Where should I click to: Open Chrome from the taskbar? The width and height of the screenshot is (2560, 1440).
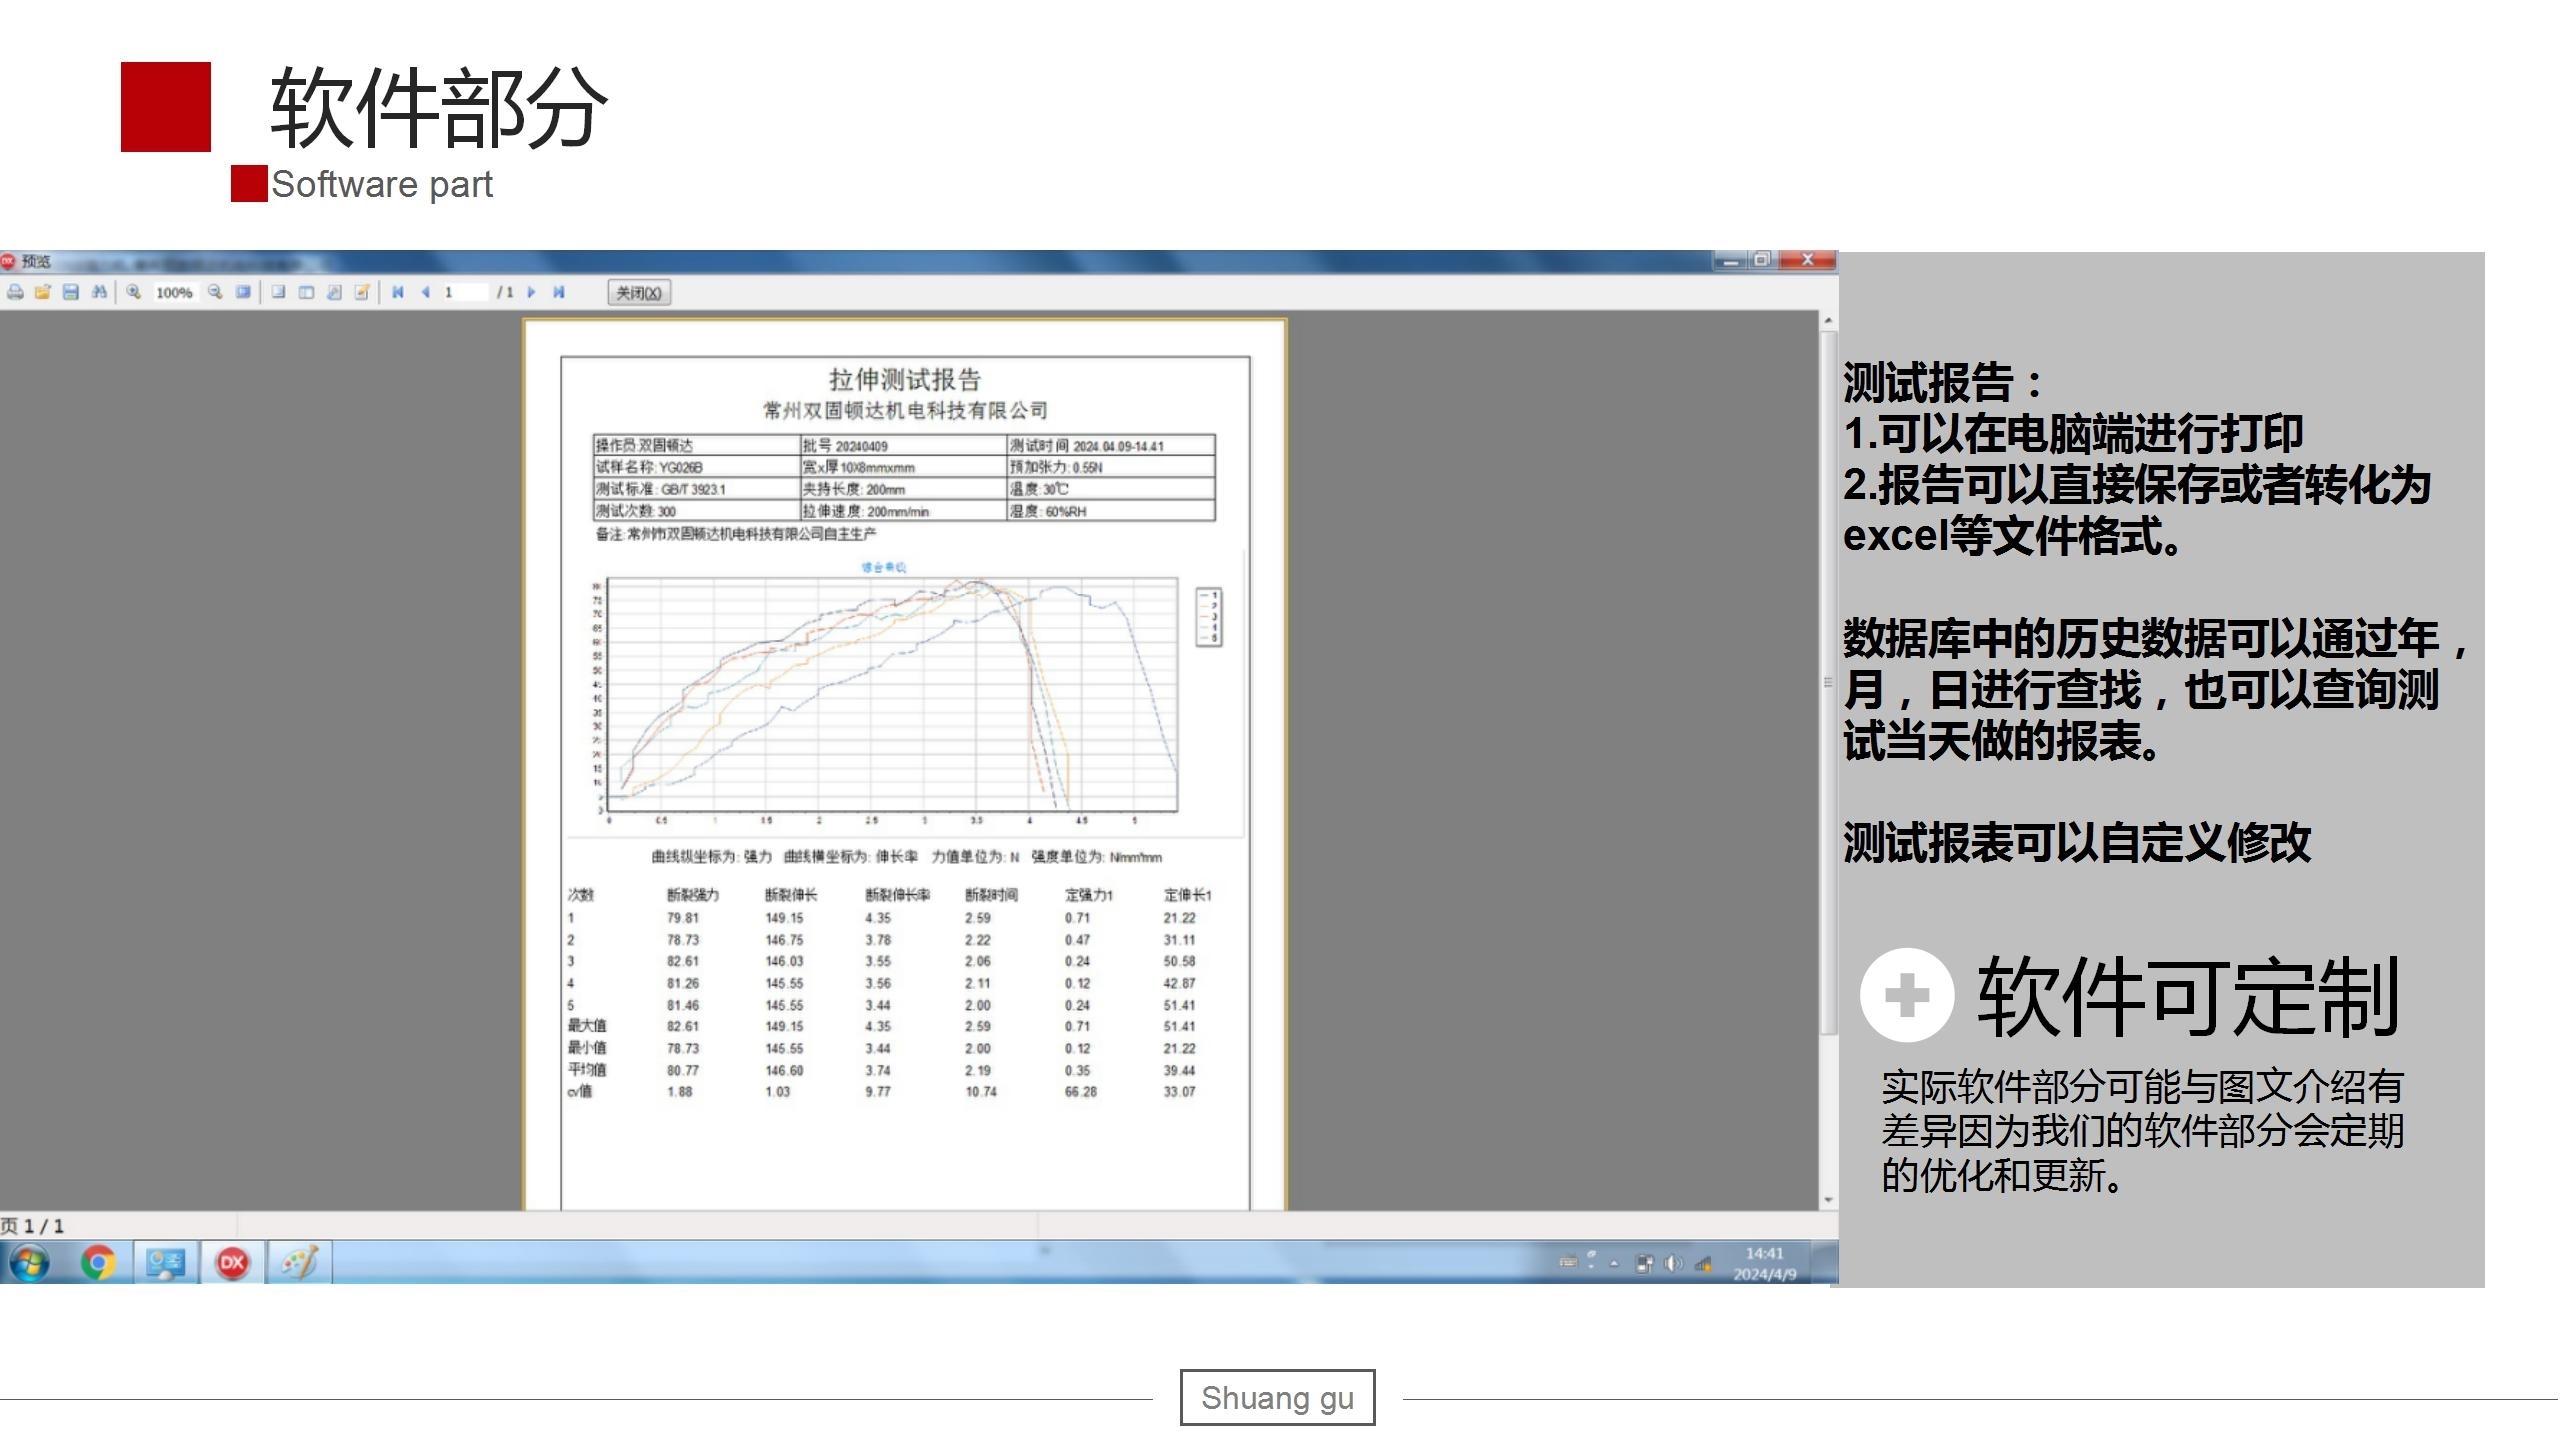tap(98, 1263)
